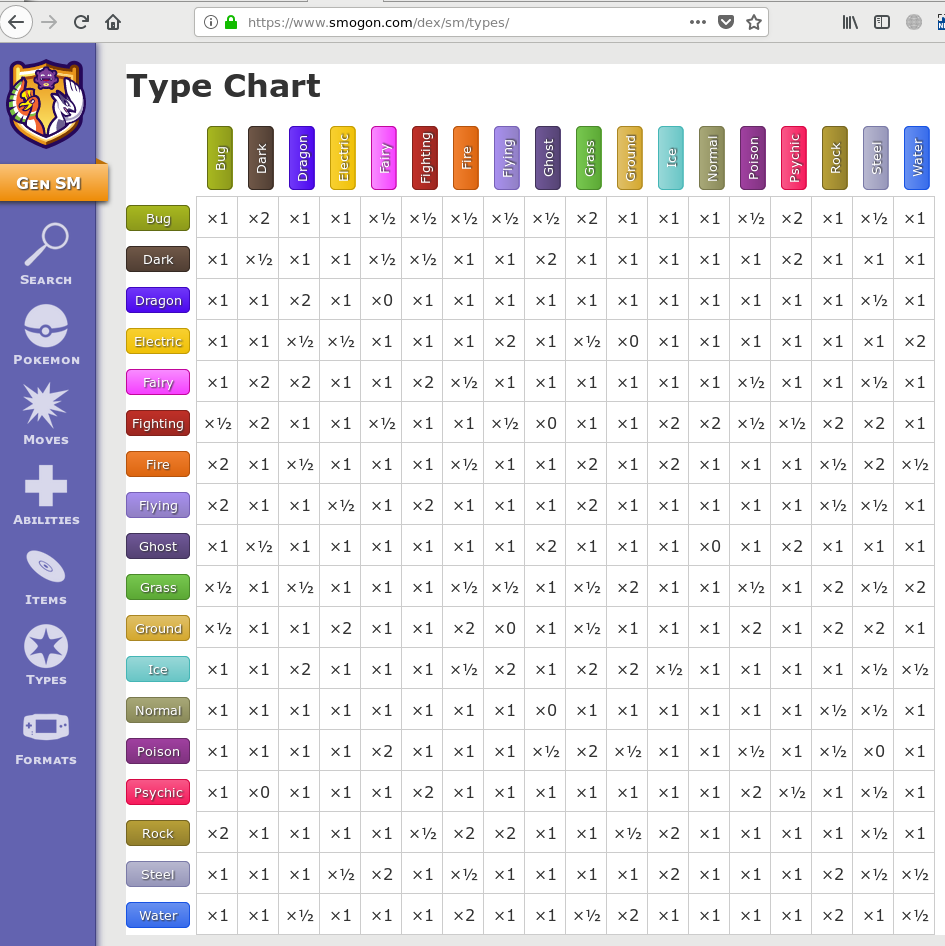Viewport: 945px width, 946px height.
Task: Open the Flying row type label
Action: [158, 506]
